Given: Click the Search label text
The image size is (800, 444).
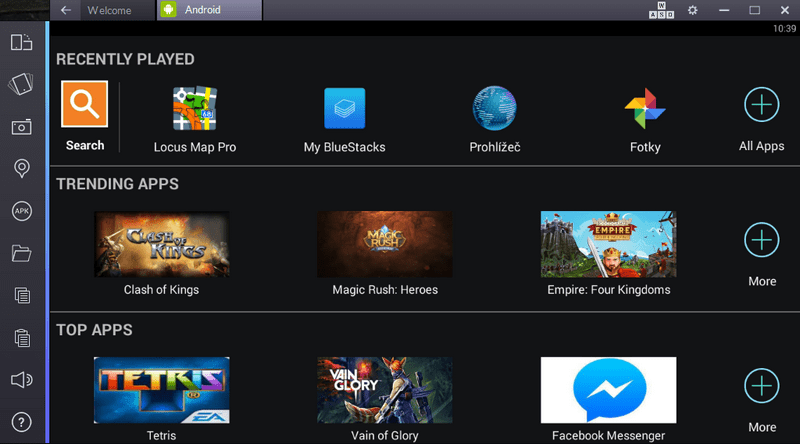Looking at the screenshot, I should pyautogui.click(x=85, y=145).
